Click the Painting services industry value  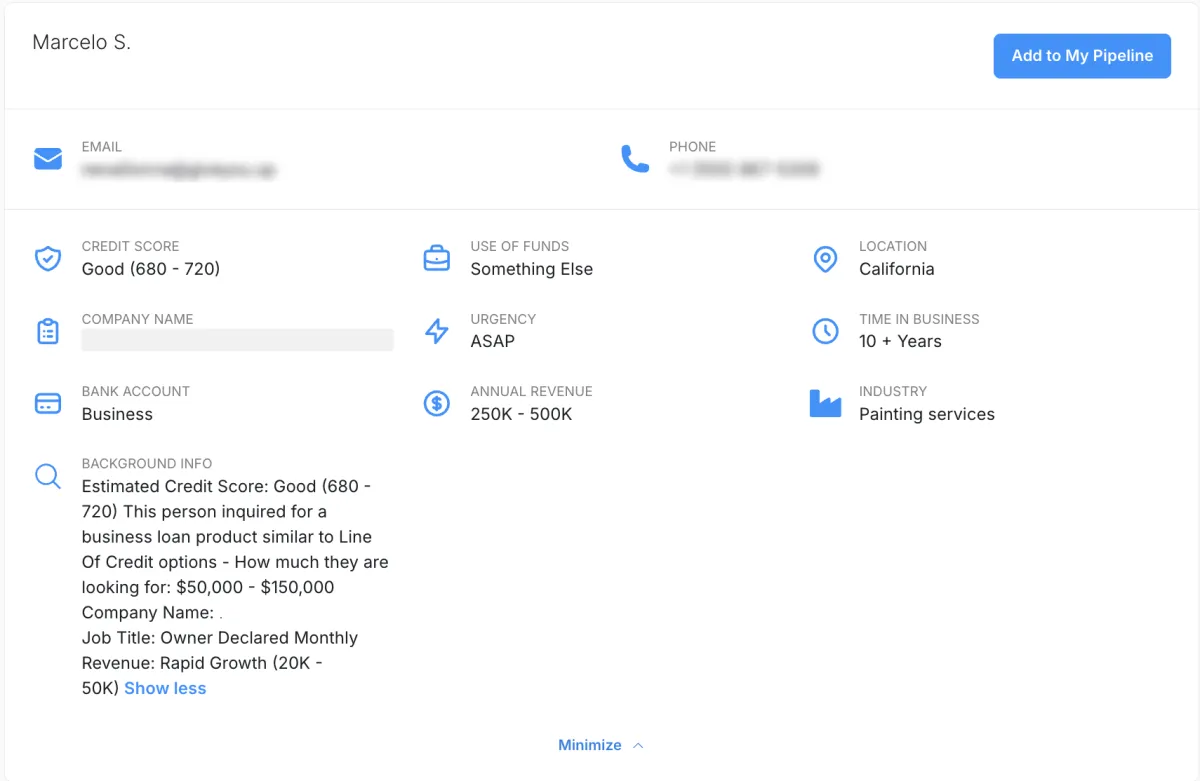pos(927,414)
